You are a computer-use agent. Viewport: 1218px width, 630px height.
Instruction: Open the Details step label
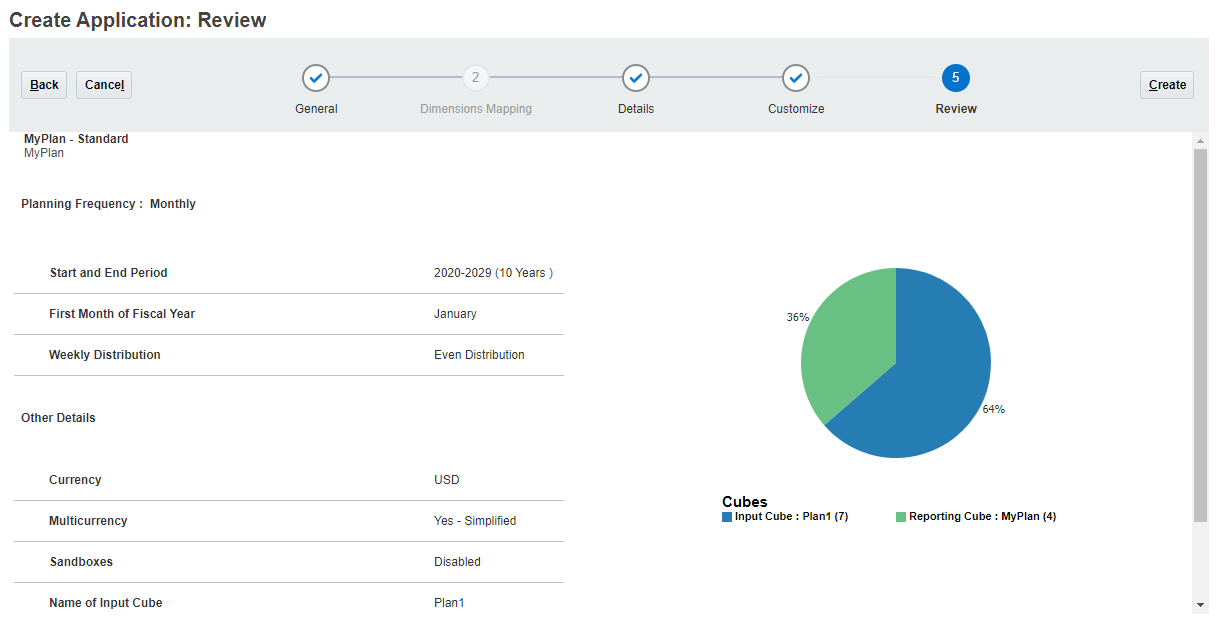(x=636, y=109)
